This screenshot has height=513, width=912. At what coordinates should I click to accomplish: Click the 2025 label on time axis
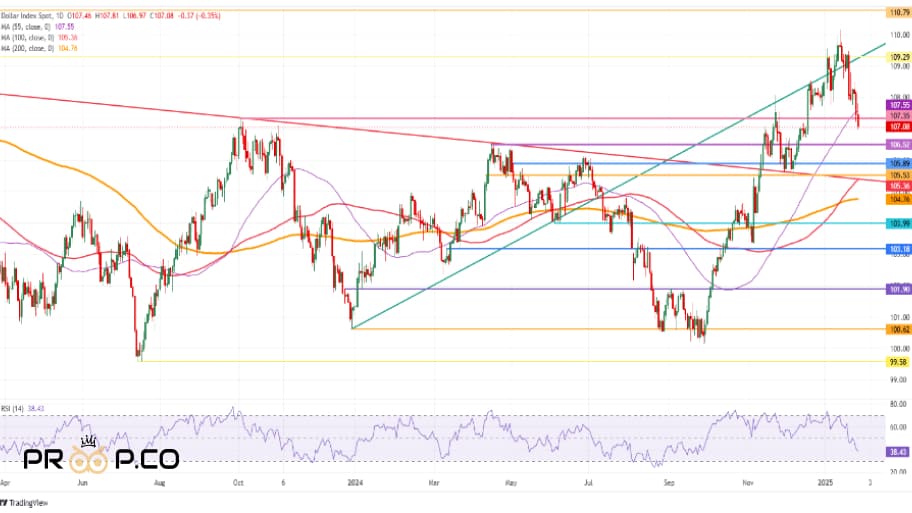[x=826, y=483]
